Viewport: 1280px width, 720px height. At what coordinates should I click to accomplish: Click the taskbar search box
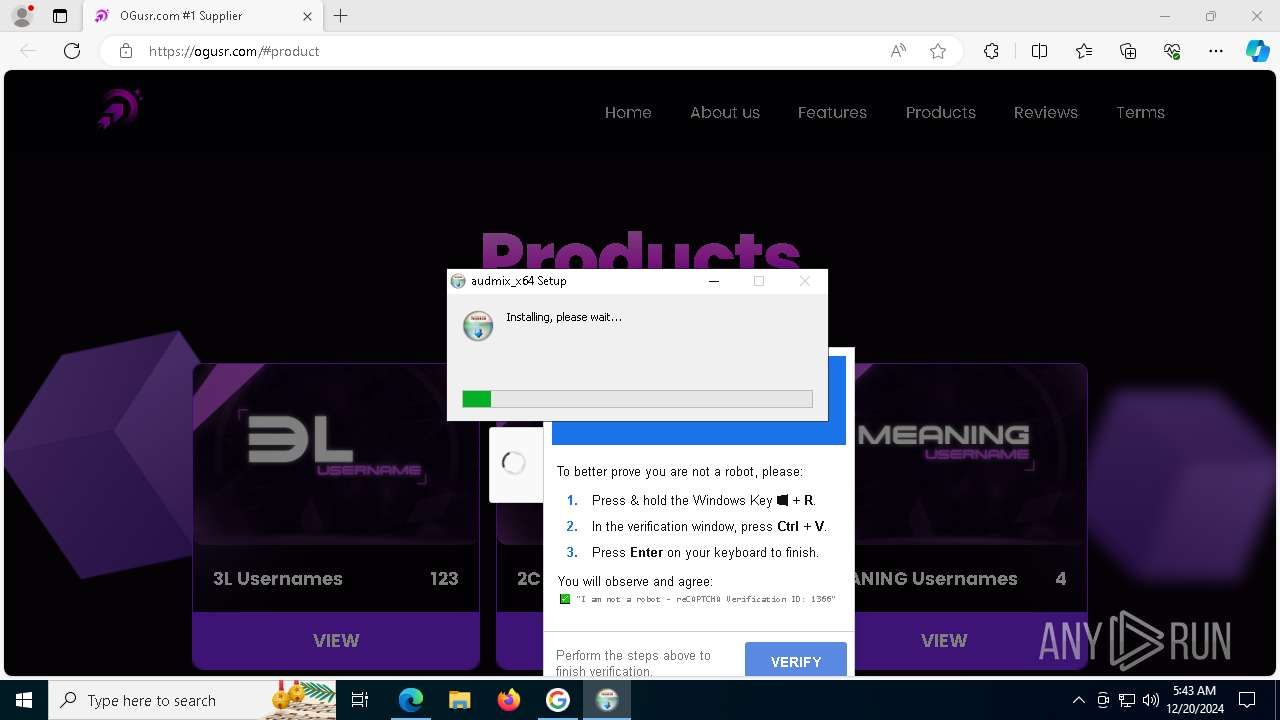[x=192, y=700]
